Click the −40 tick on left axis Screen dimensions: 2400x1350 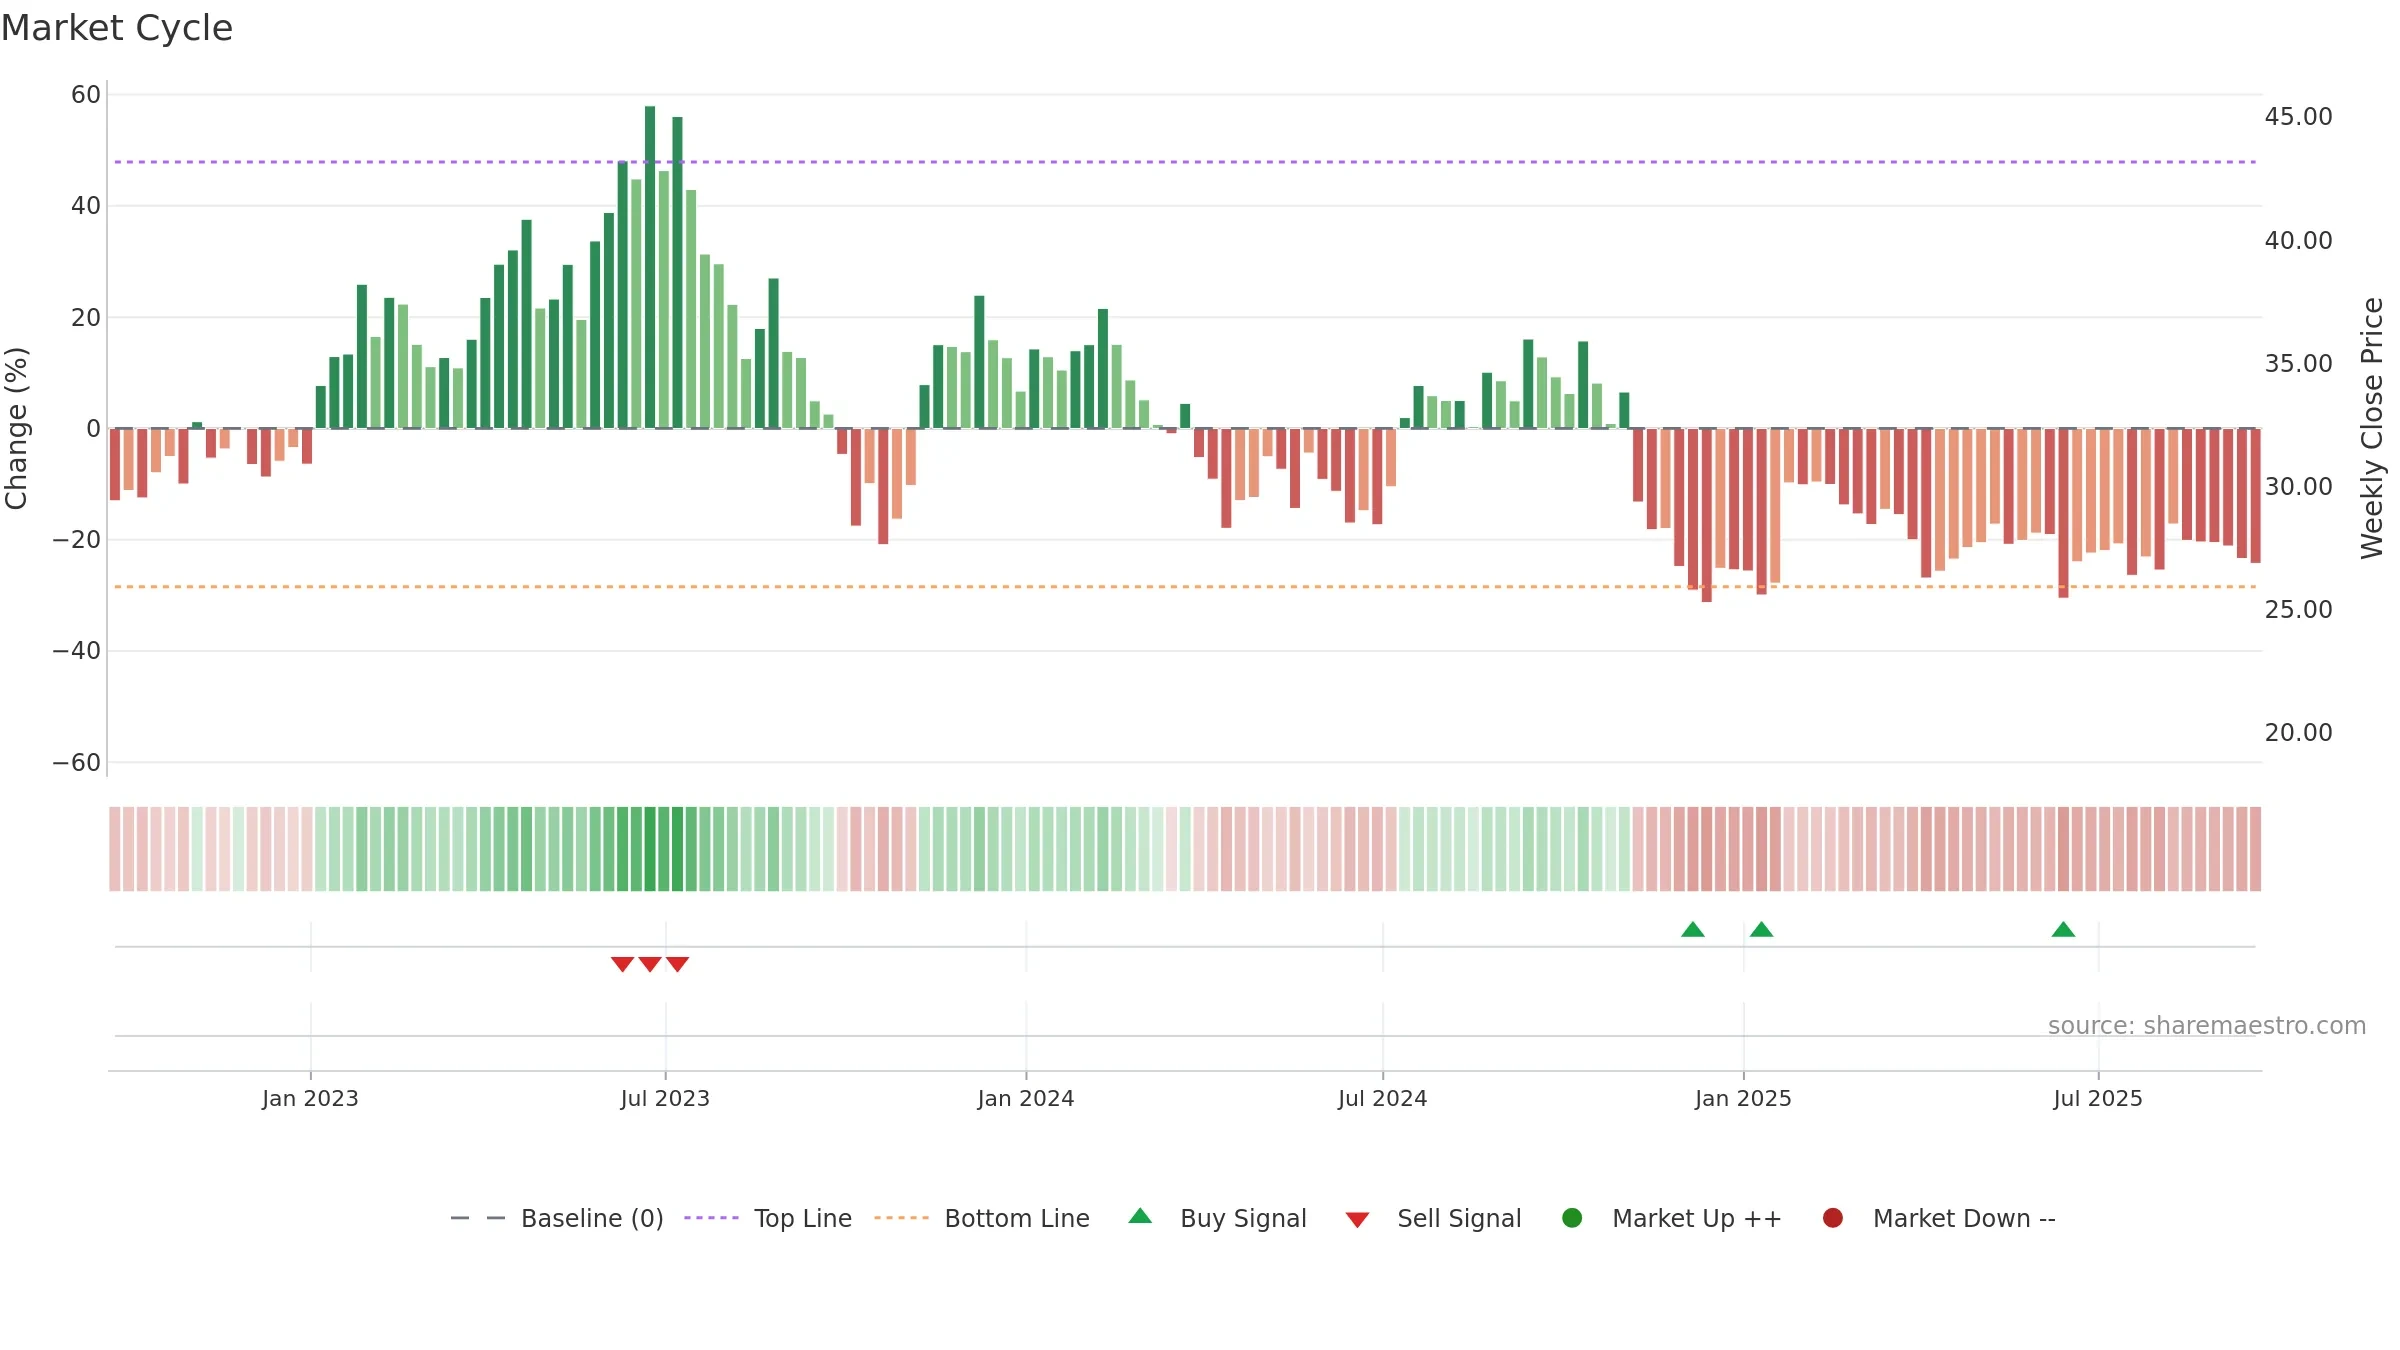coord(77,651)
